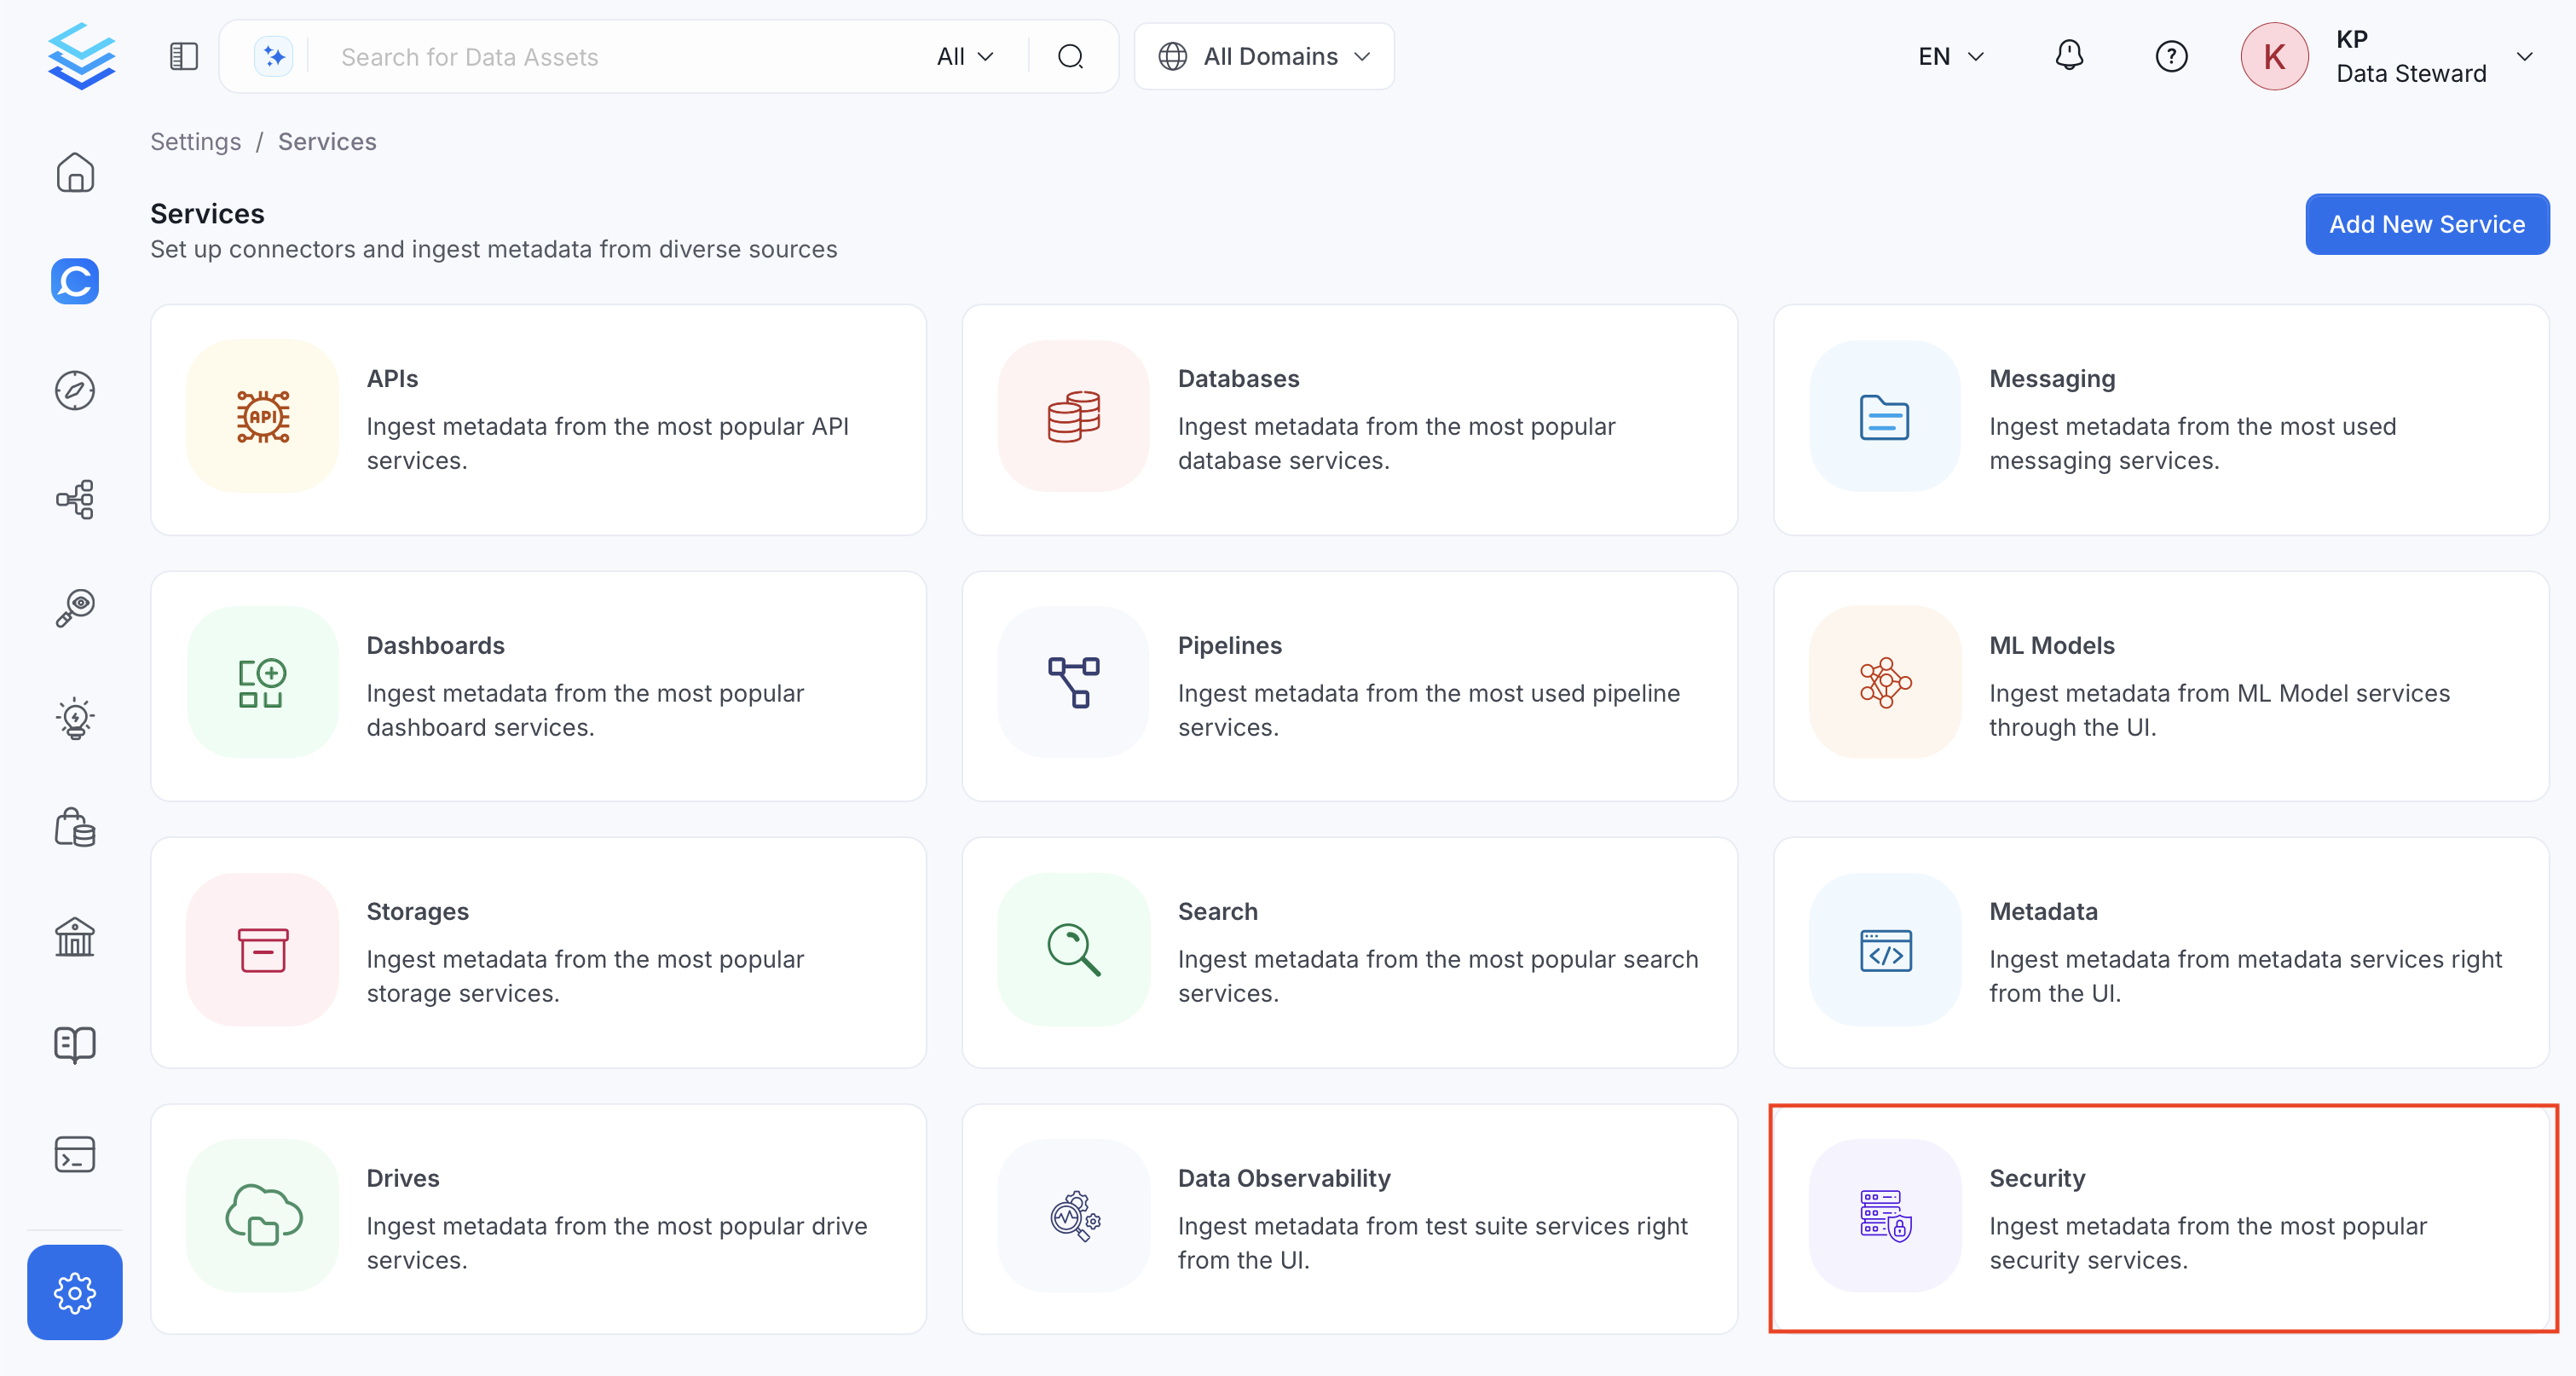Image resolution: width=2576 pixels, height=1376 pixels.
Task: Open the Dashboards service card
Action: coord(538,687)
